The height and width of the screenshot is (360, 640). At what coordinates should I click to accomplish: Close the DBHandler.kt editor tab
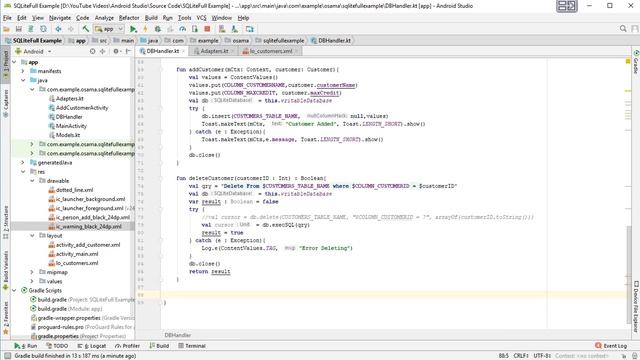(184, 51)
